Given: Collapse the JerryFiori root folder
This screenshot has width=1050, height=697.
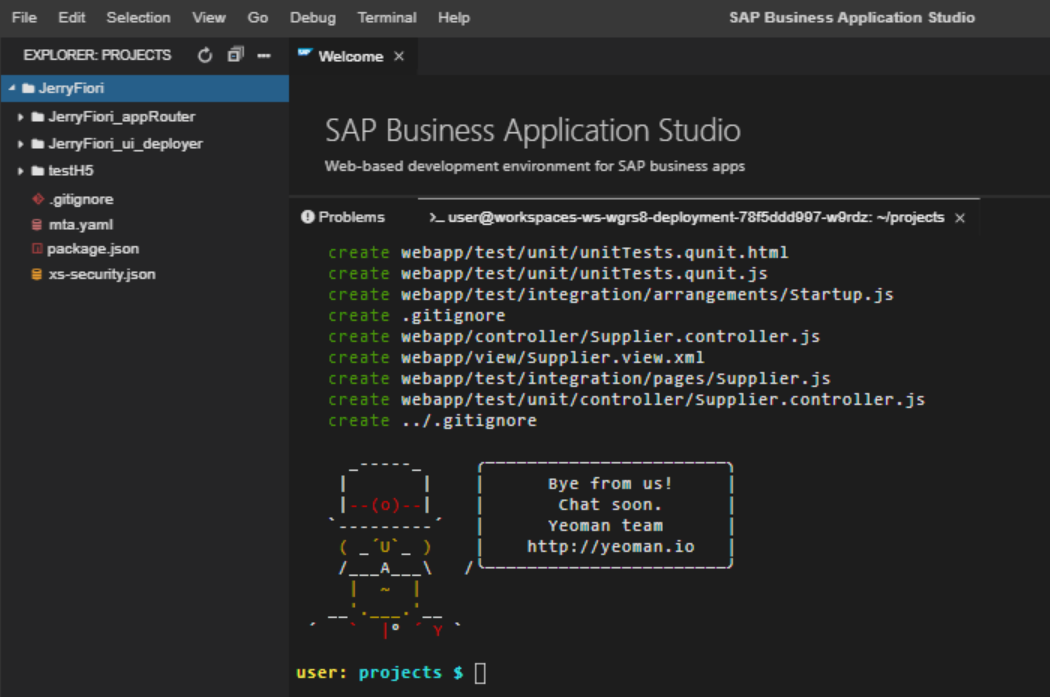Looking at the screenshot, I should tap(12, 88).
